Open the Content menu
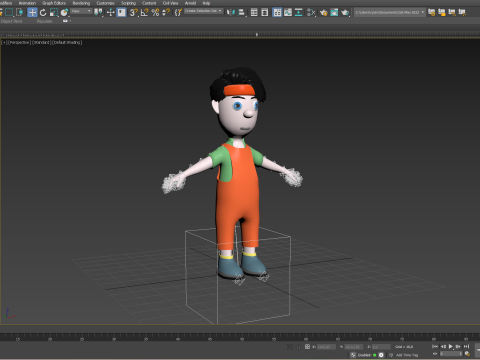This screenshot has width=480, height=360. pos(149,3)
